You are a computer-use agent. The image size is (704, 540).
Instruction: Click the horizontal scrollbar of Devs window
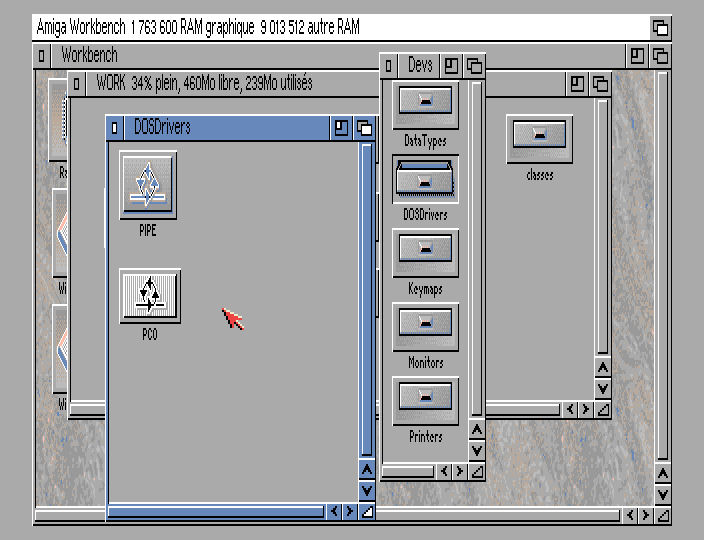point(408,471)
